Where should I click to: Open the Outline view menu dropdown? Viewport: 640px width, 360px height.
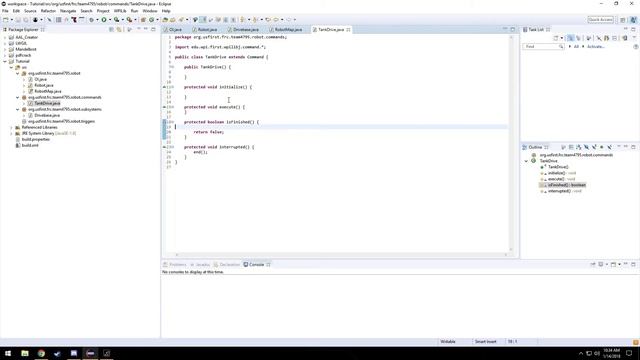point(618,147)
